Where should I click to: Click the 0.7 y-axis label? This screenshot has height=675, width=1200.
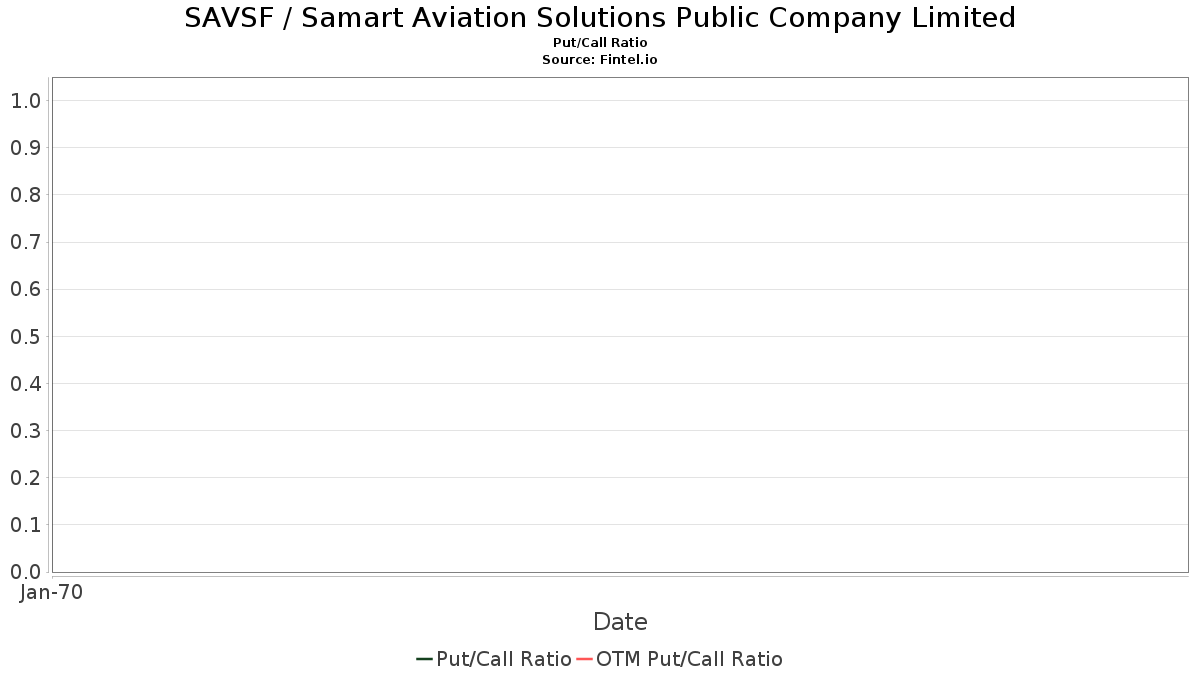point(25,242)
